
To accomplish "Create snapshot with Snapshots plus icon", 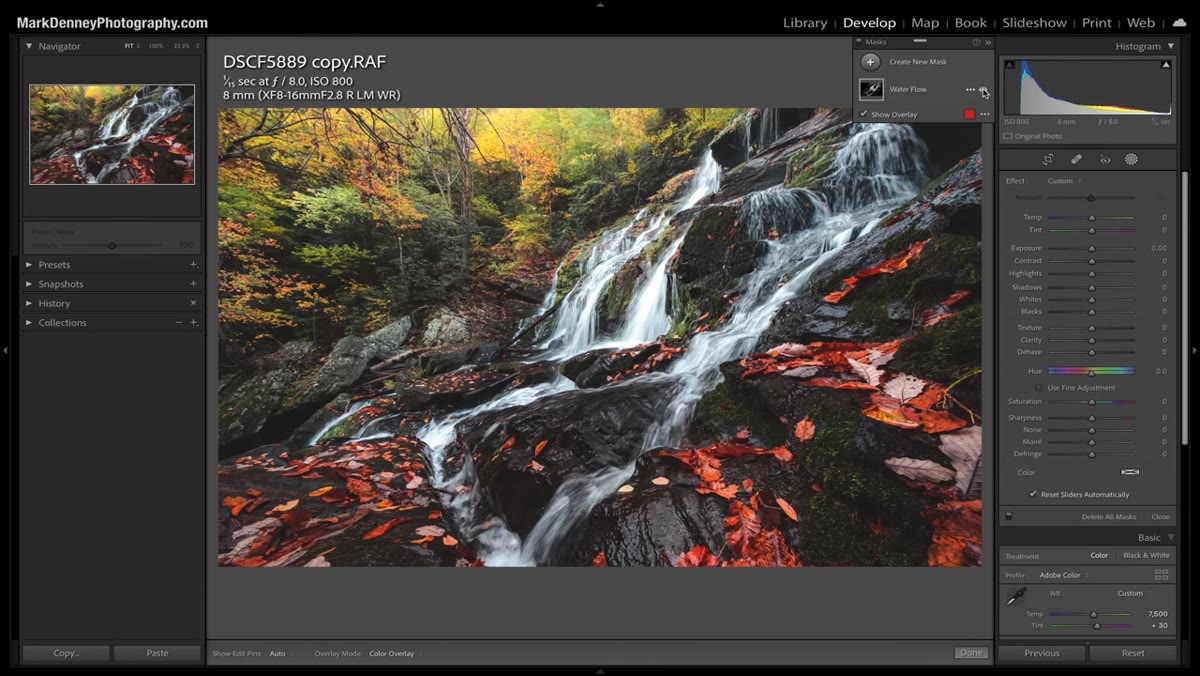I will click(193, 284).
